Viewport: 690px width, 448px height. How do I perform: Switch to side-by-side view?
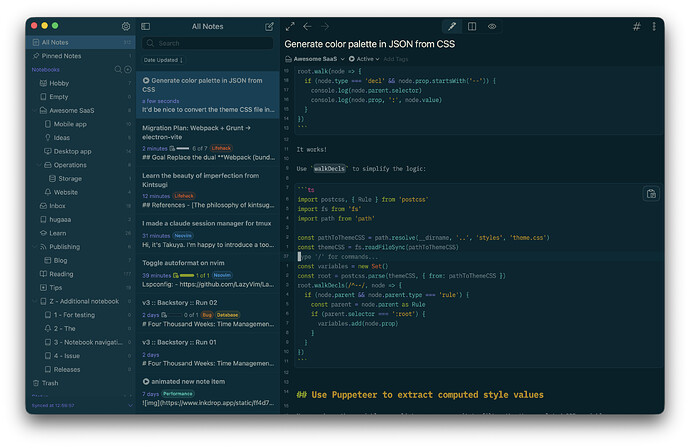[472, 26]
